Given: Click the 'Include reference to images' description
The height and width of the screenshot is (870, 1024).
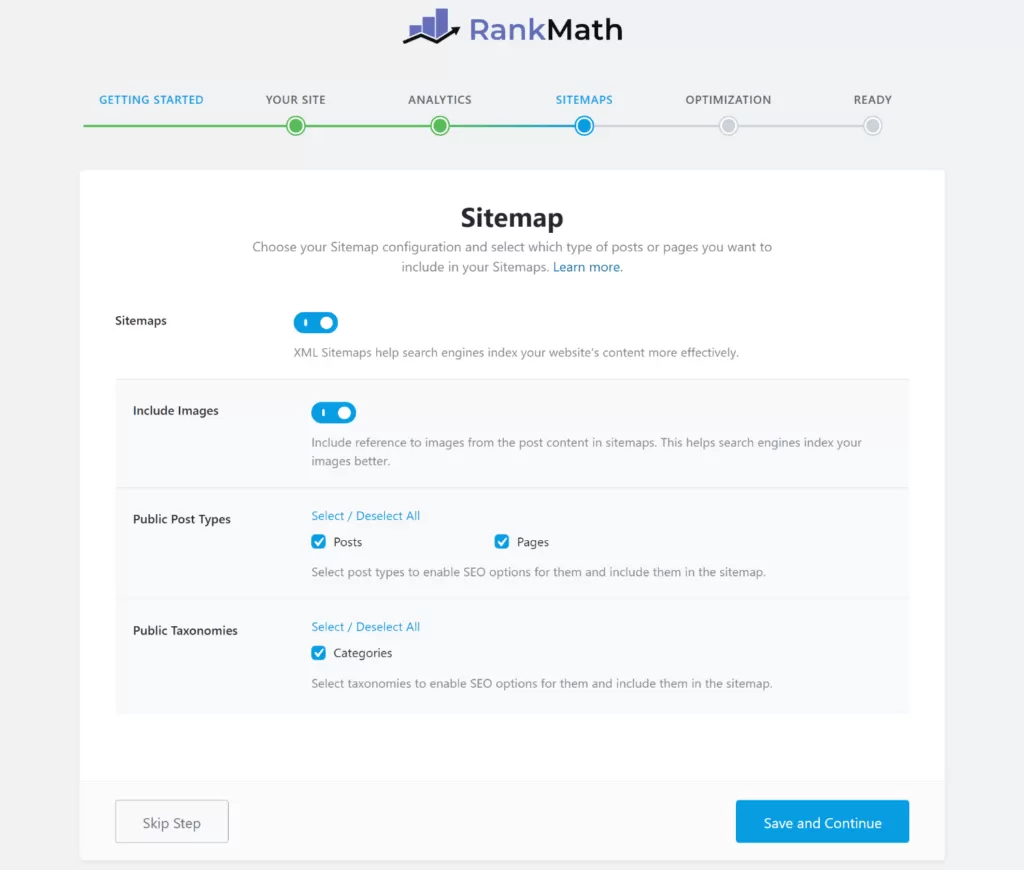Looking at the screenshot, I should tap(586, 452).
